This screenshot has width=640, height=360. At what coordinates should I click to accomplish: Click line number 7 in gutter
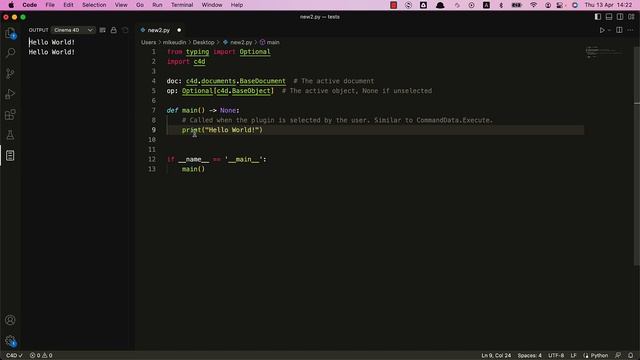[x=153, y=110]
